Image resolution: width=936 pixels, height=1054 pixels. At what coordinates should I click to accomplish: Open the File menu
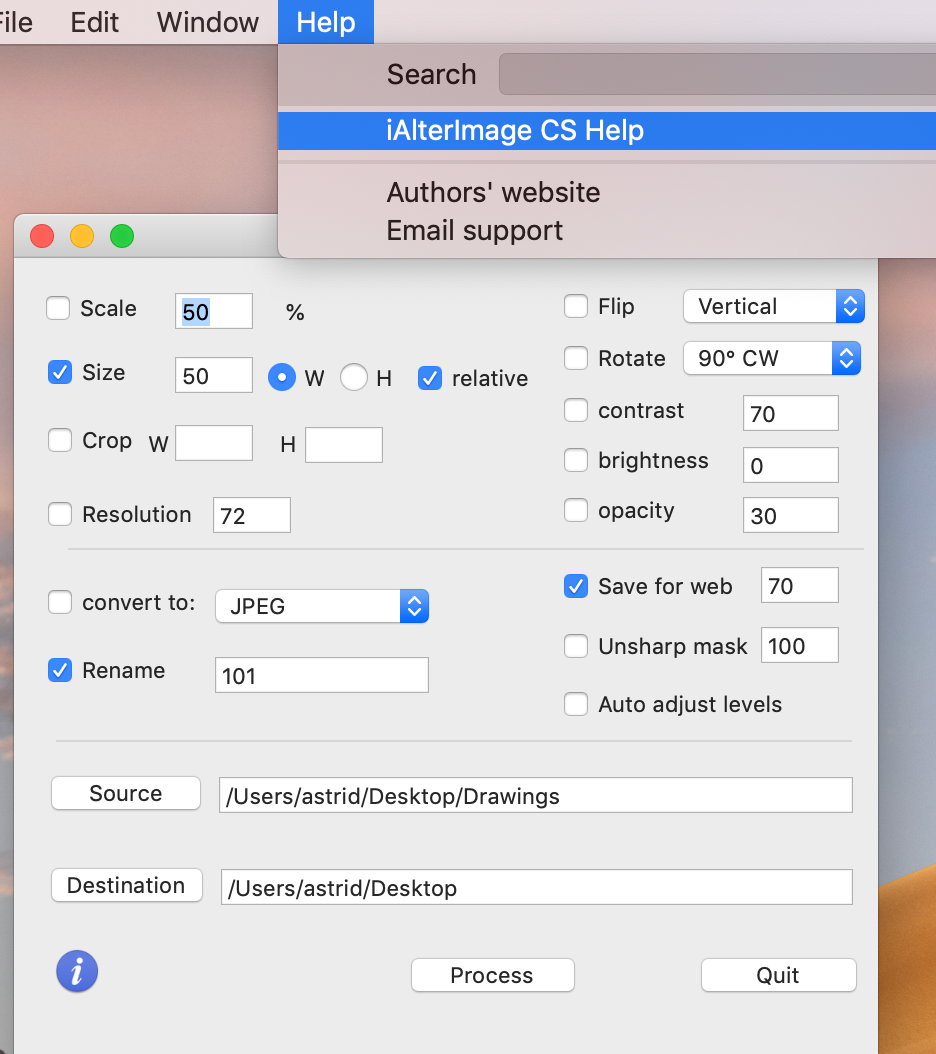pos(15,22)
